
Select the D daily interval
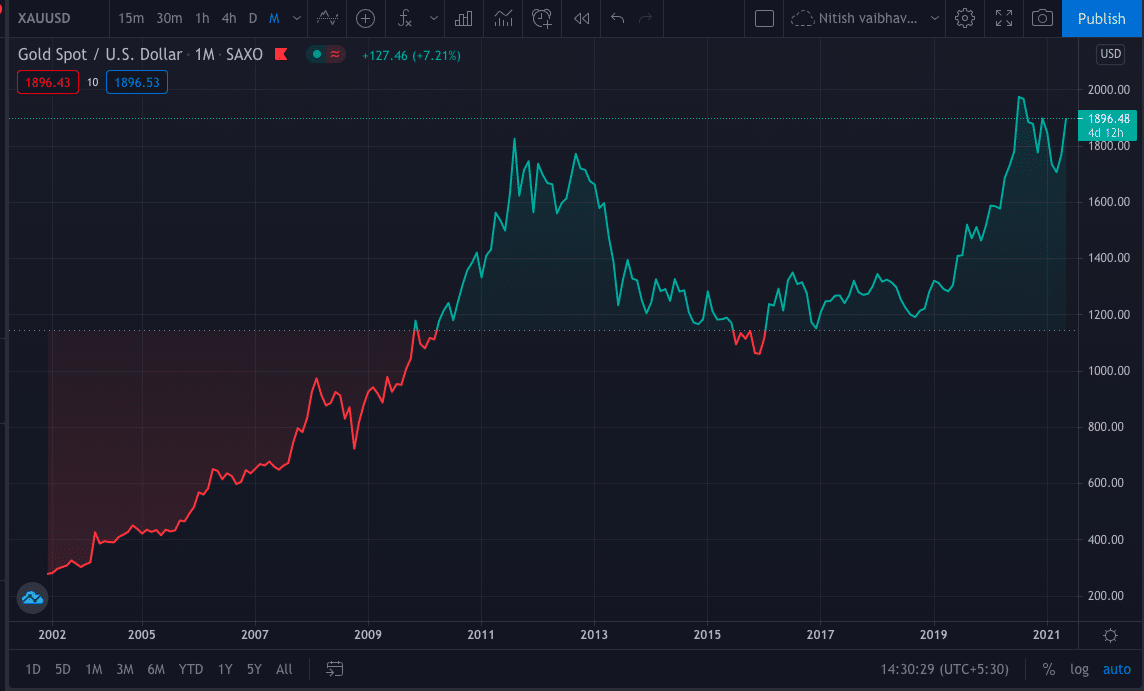pos(252,18)
